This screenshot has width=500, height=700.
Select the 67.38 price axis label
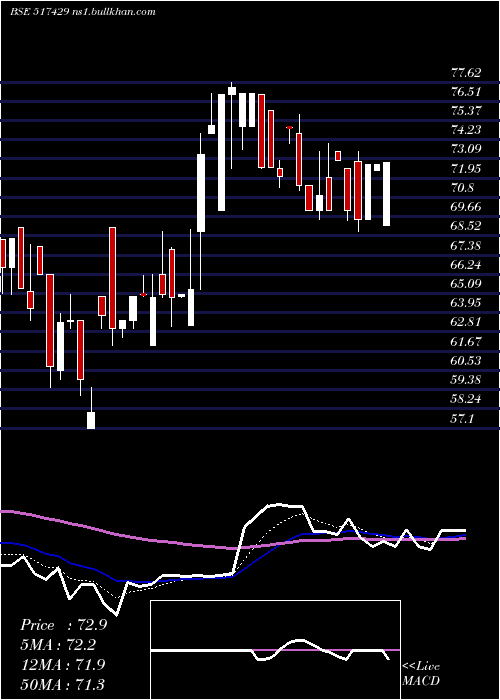point(466,246)
